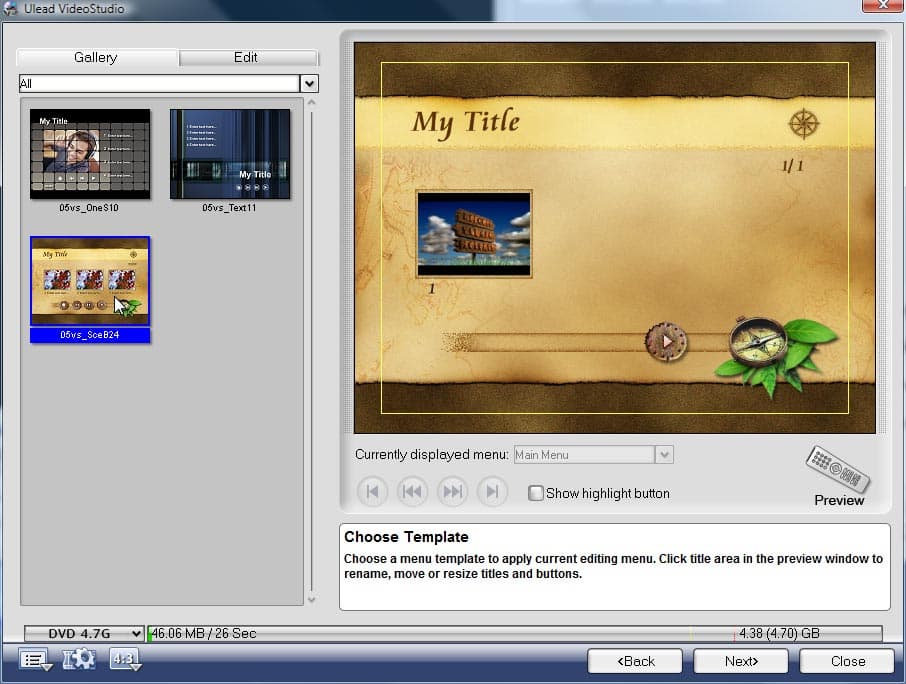Screen dimensions: 906x684
Task: Open the DVD 4.7G disc size dropdown
Action: (x=84, y=633)
